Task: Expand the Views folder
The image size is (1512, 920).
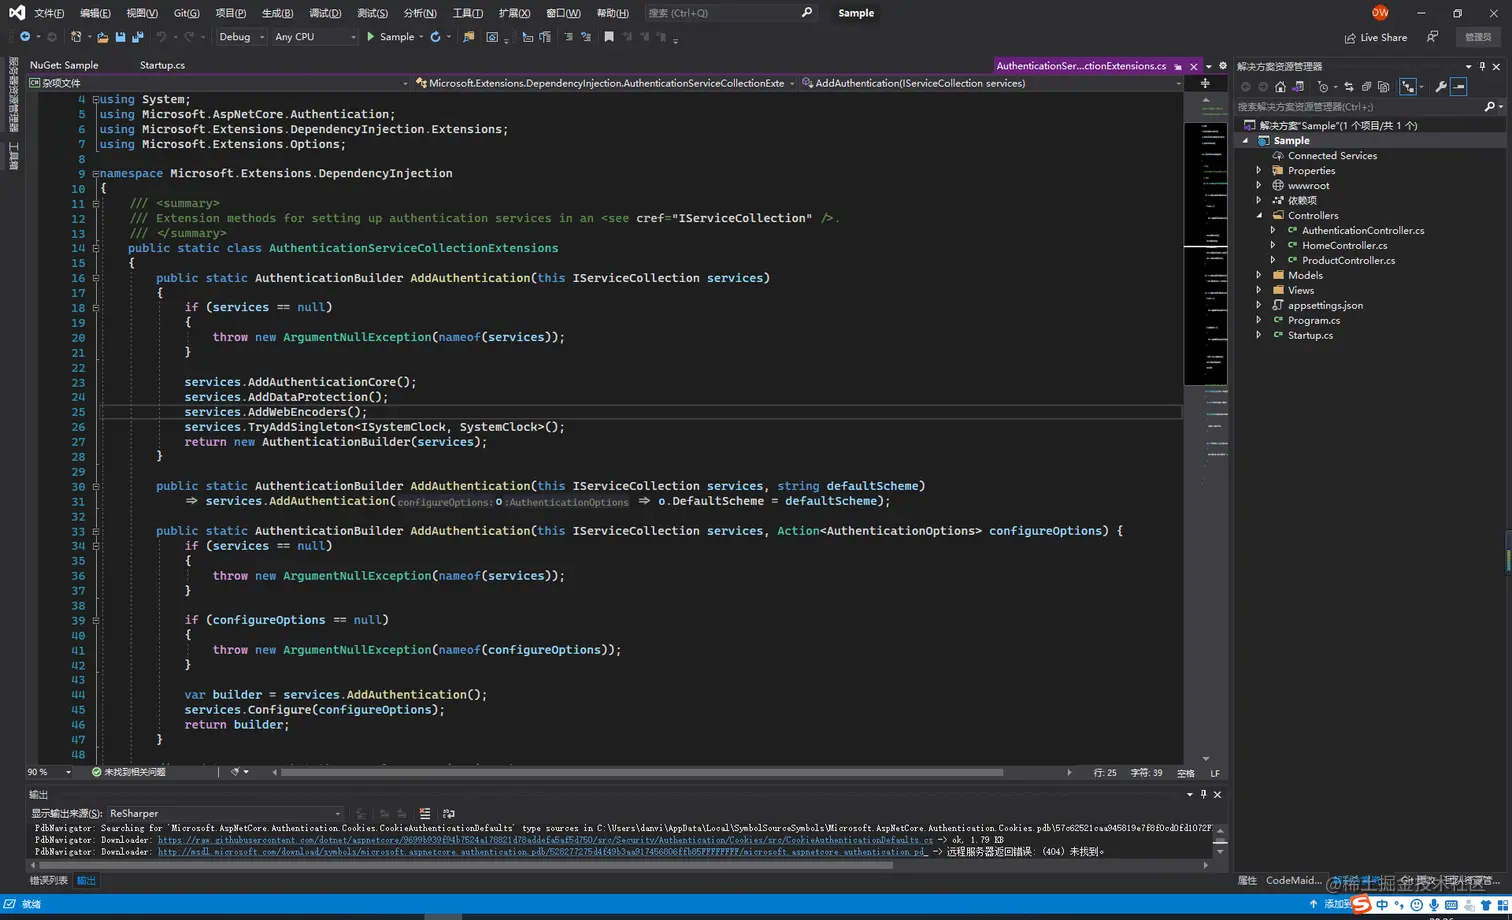Action: pos(1259,291)
